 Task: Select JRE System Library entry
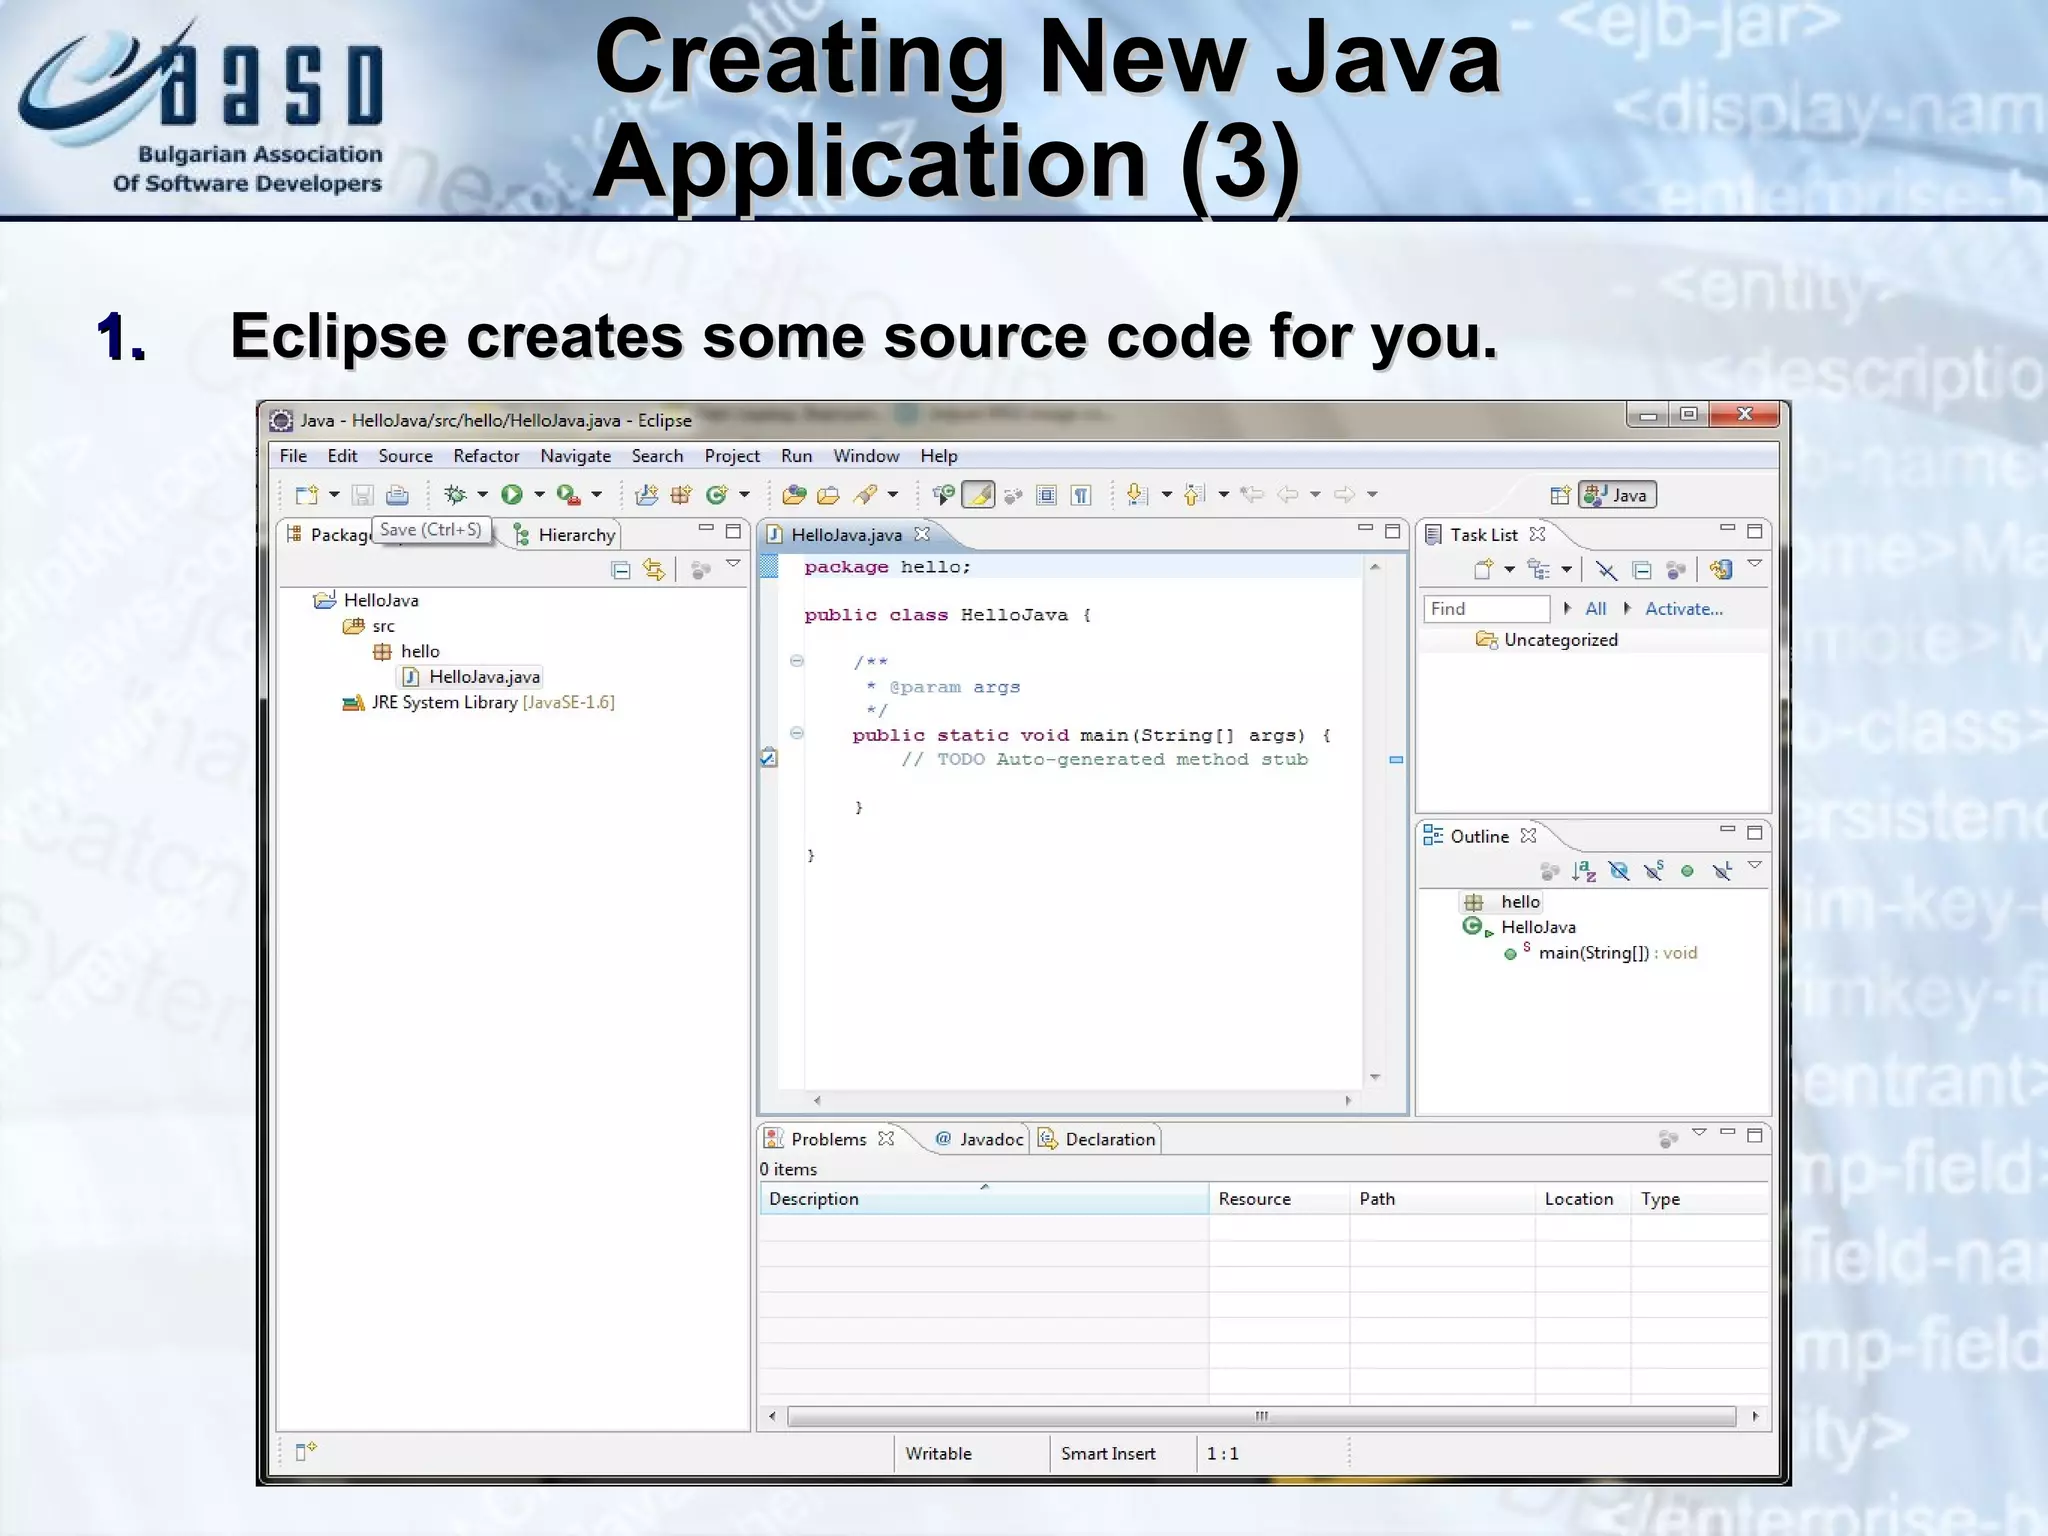click(x=478, y=702)
